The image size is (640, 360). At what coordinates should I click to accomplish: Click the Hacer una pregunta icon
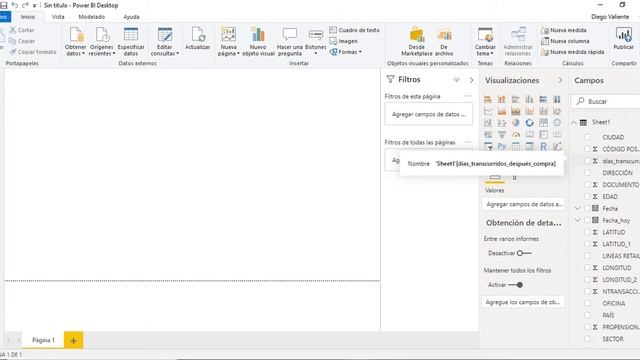pyautogui.click(x=290, y=35)
